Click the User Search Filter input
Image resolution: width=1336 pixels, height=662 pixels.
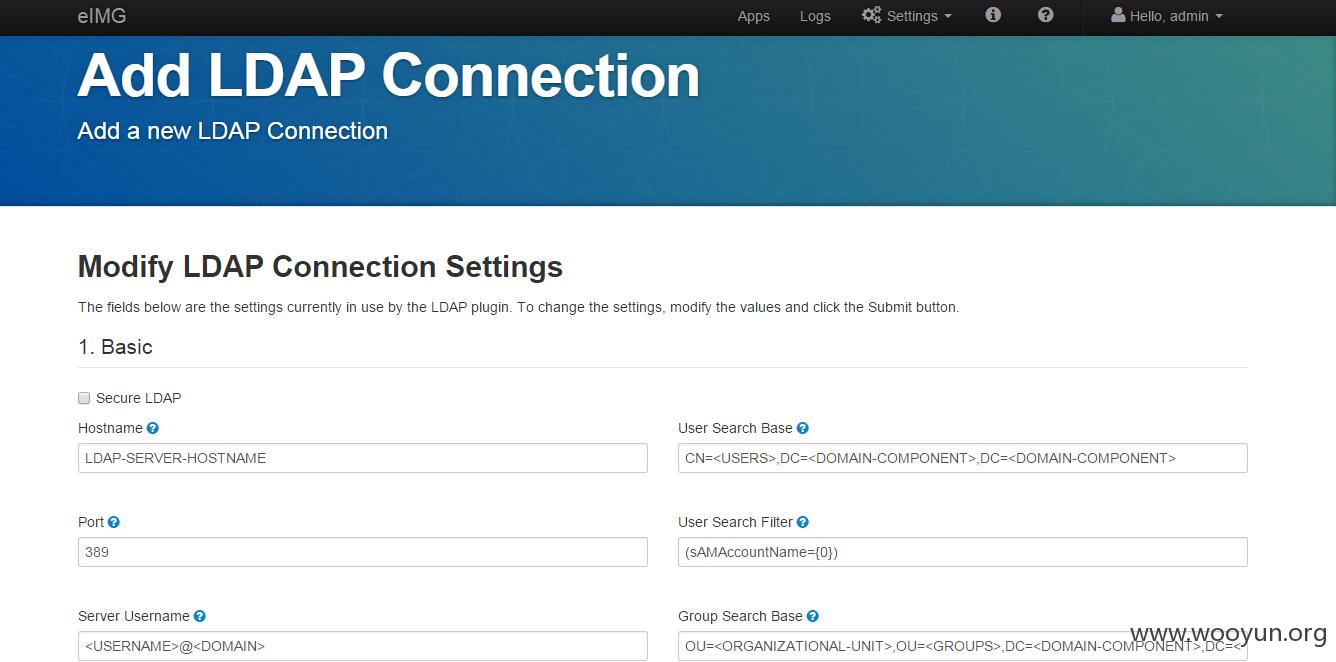tap(963, 552)
